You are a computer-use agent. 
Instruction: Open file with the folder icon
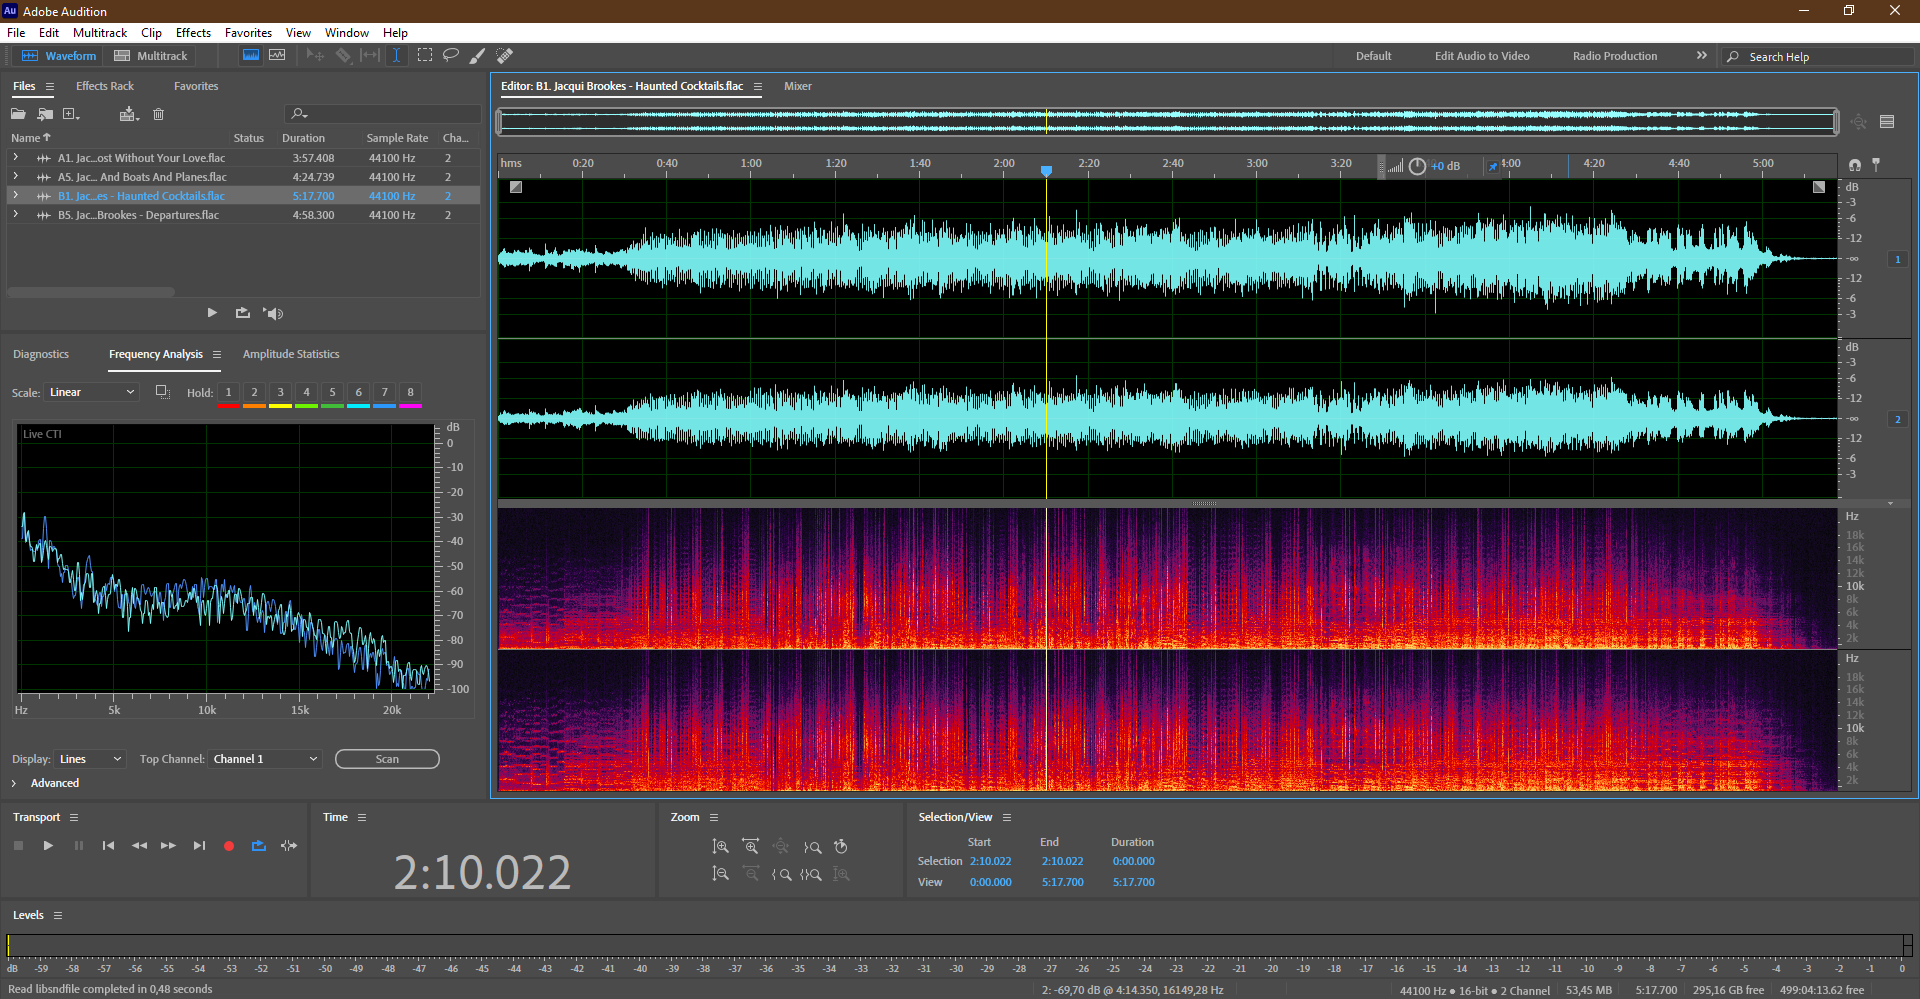tap(18, 114)
